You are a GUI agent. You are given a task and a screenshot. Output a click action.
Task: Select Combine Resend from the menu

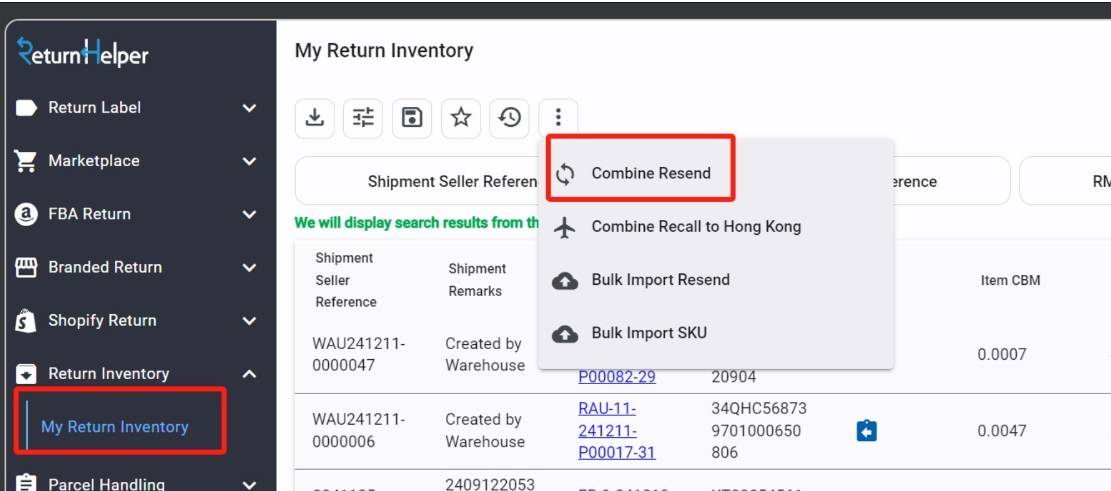[x=651, y=173]
